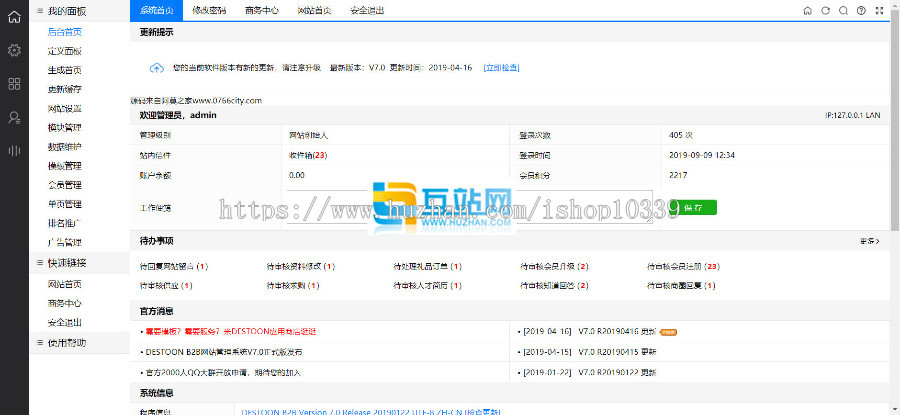Open 待审核会员升级 (2)

554,266
